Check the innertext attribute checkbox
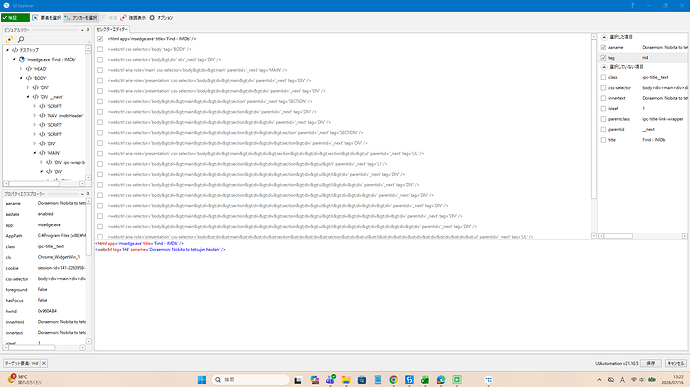 603,98
